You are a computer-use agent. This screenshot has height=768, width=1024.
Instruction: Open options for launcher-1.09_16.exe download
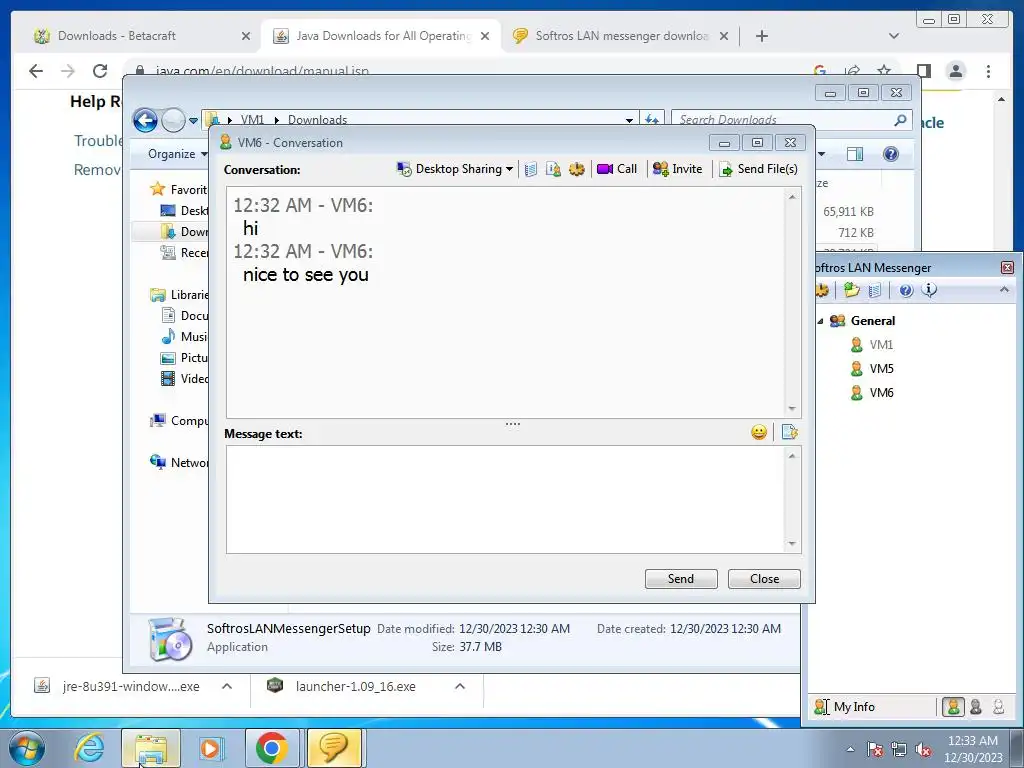click(x=460, y=686)
